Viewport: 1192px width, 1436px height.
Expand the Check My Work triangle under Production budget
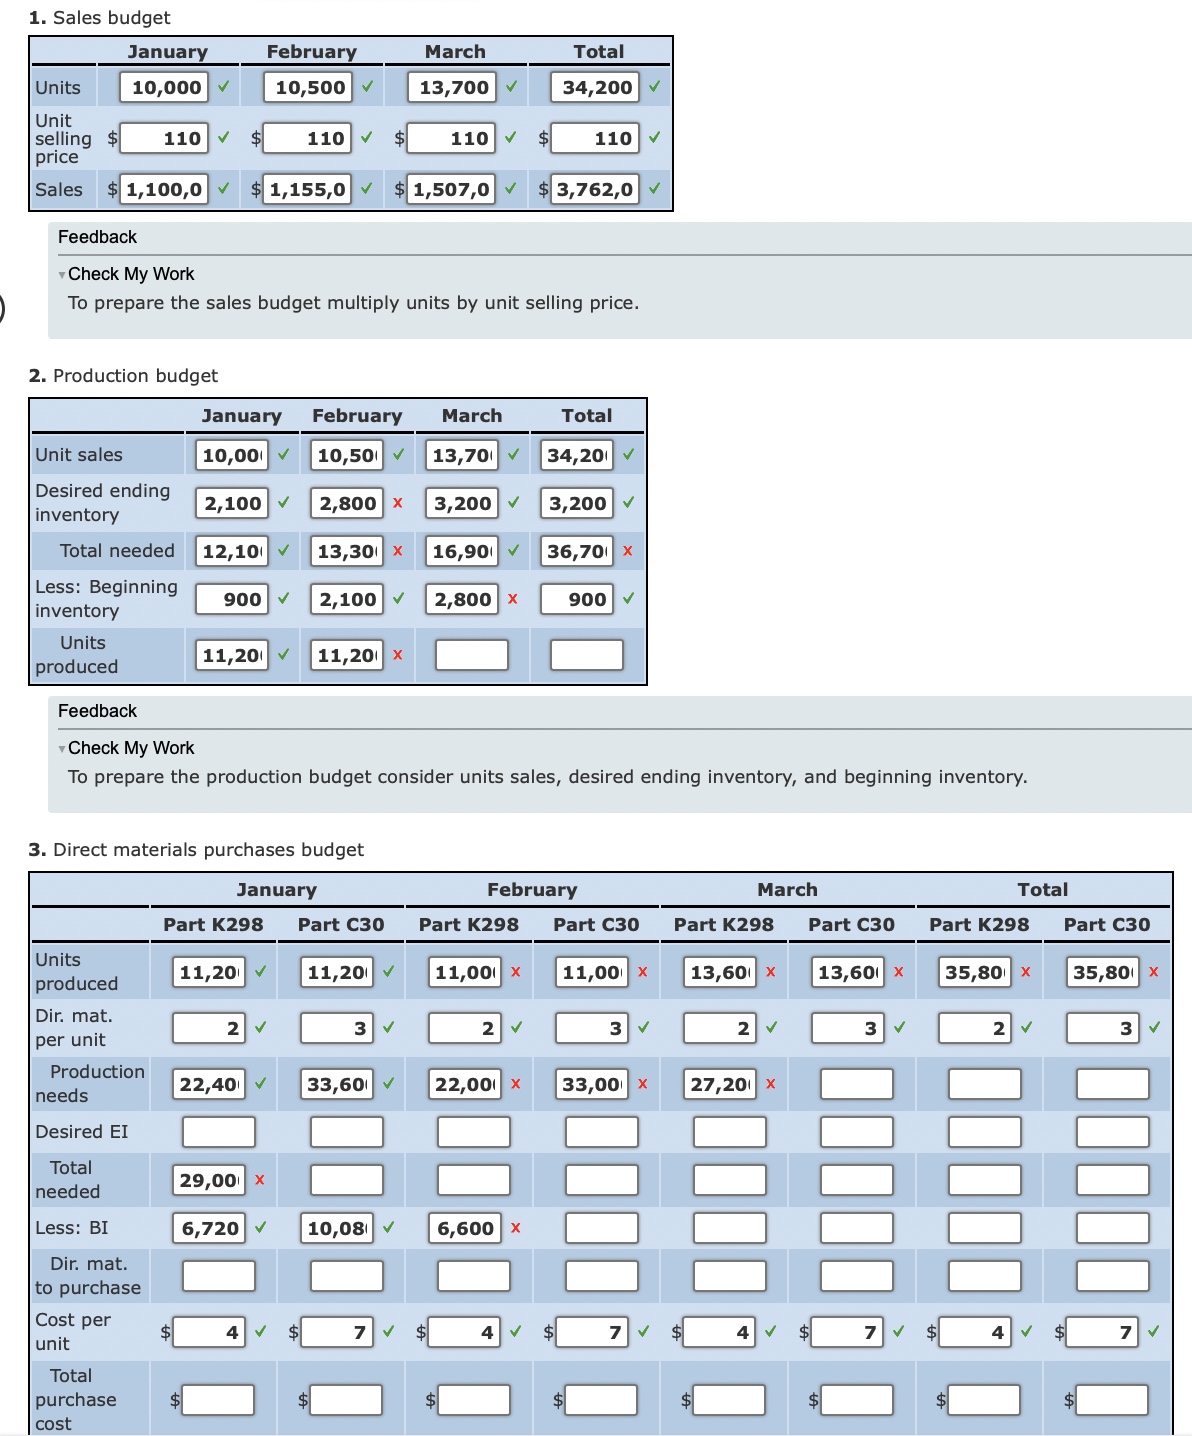(x=63, y=747)
